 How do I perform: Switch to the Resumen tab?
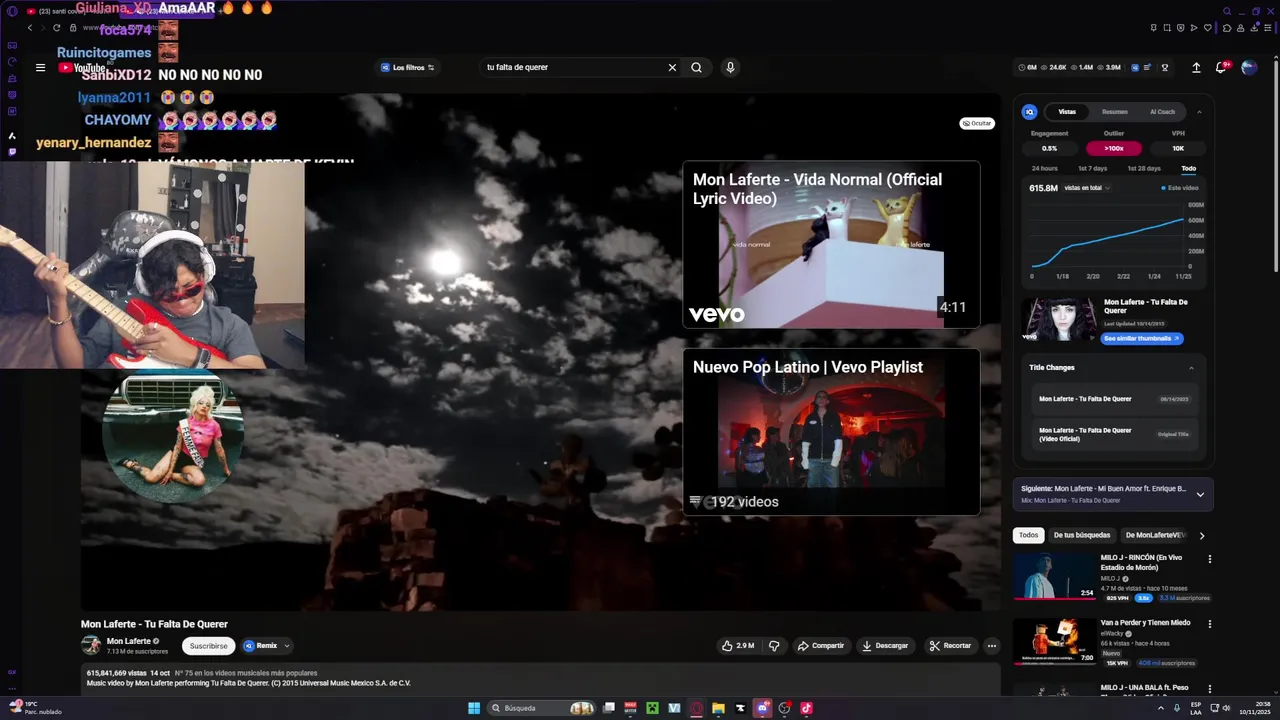coord(1114,112)
